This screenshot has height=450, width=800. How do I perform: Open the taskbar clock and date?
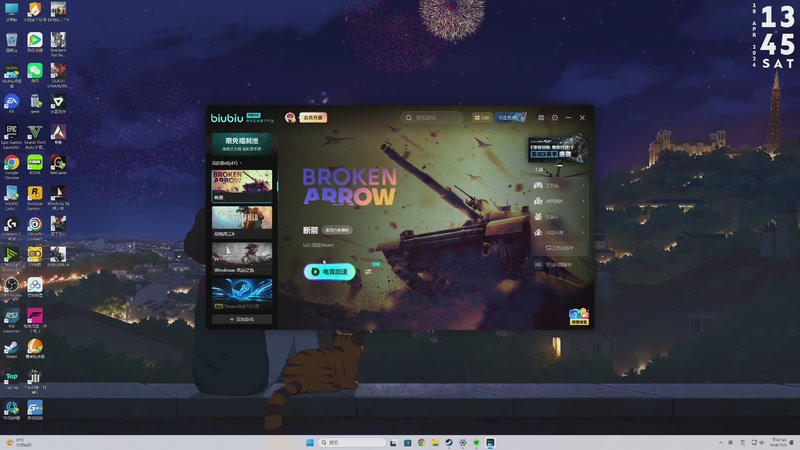coord(779,442)
